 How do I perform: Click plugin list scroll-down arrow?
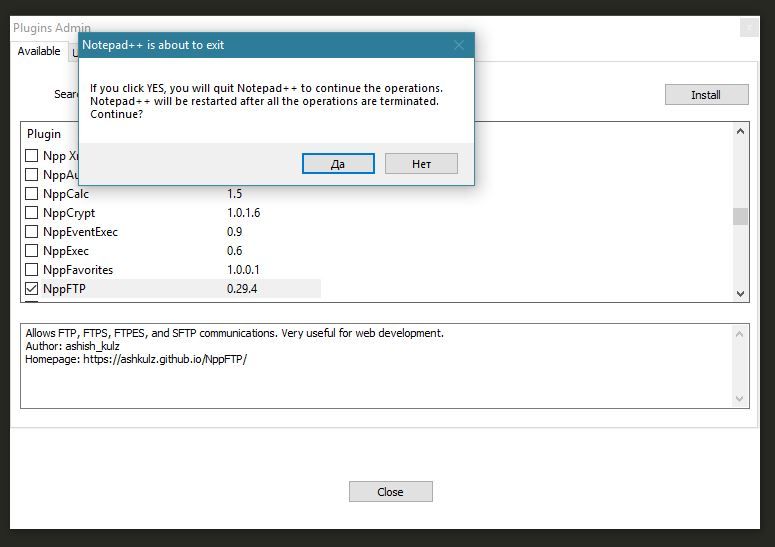click(x=740, y=294)
